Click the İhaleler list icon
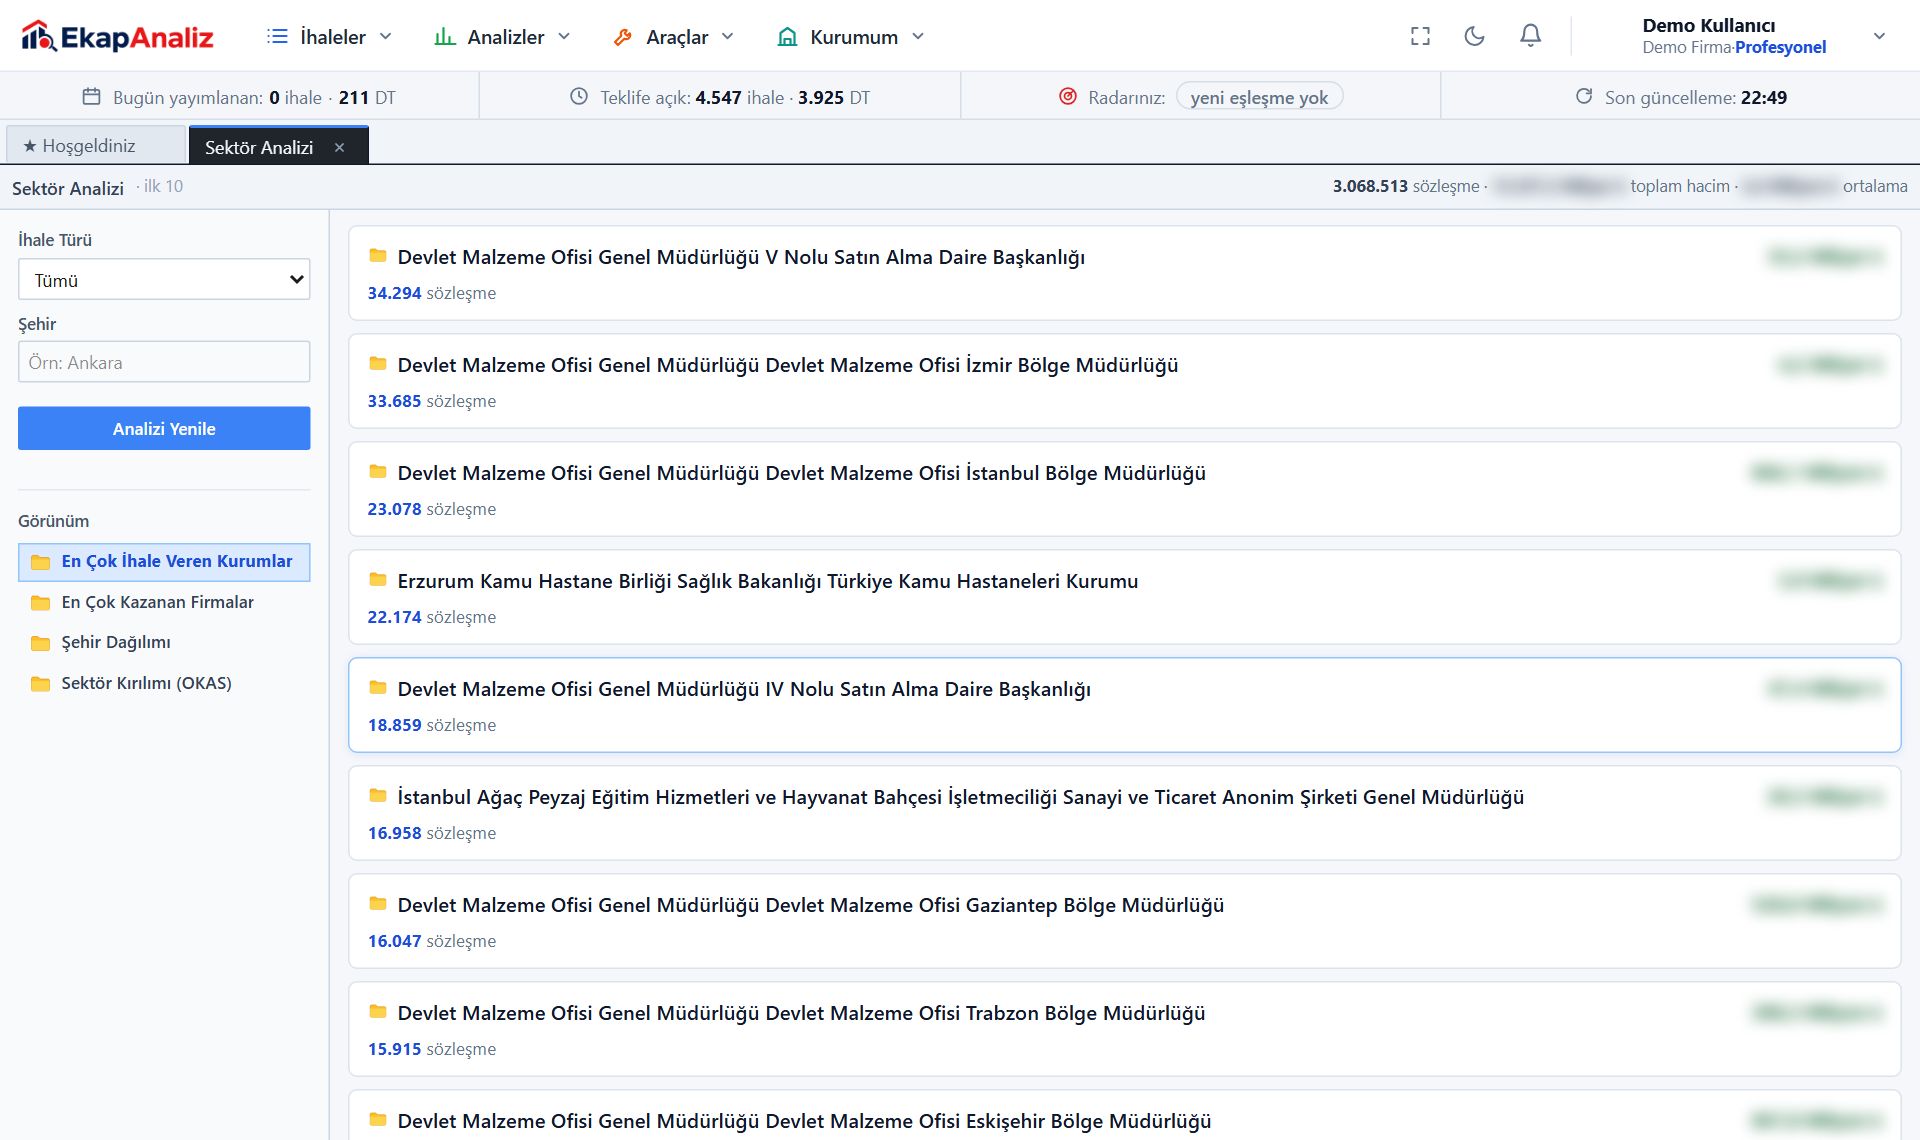 click(277, 37)
